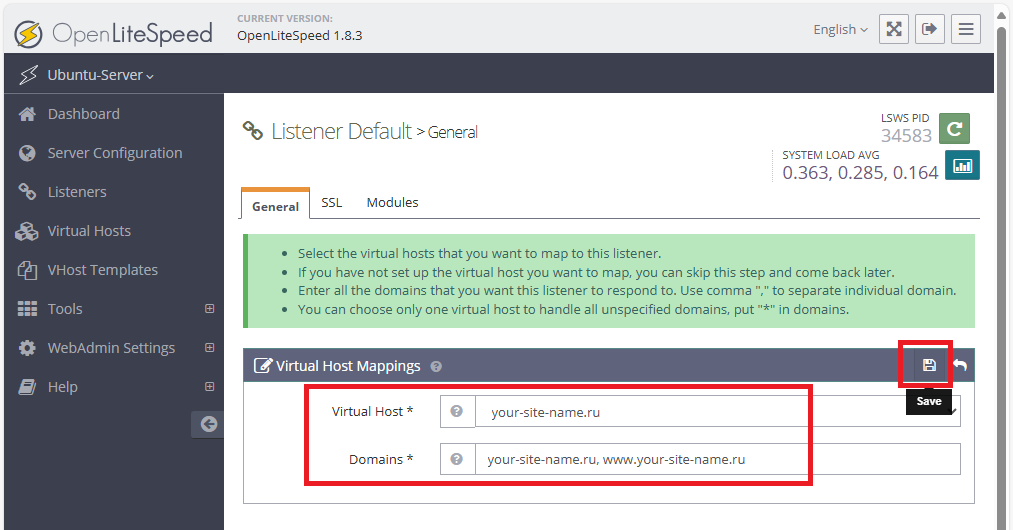Toggle full screen mode icon

click(893, 29)
